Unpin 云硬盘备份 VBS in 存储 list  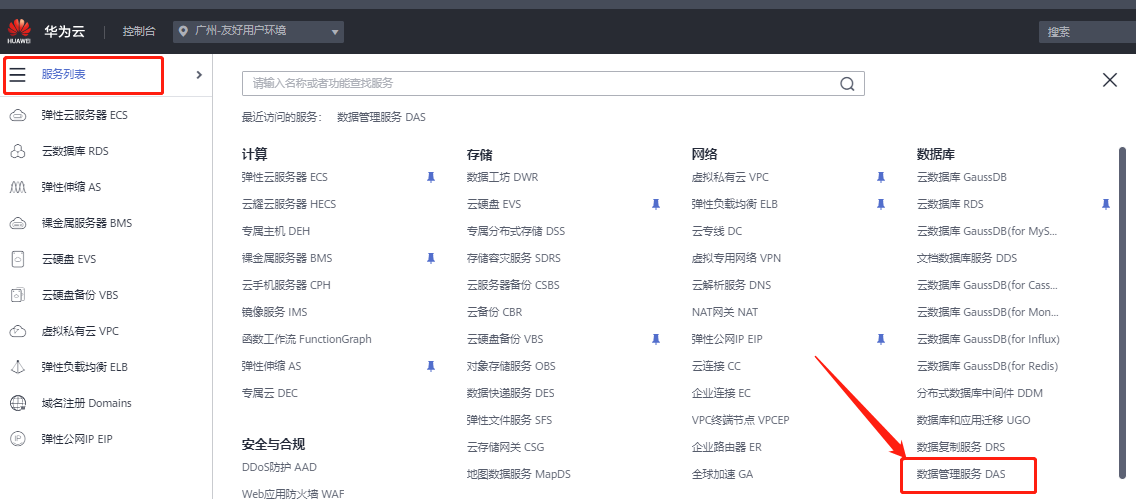click(656, 339)
